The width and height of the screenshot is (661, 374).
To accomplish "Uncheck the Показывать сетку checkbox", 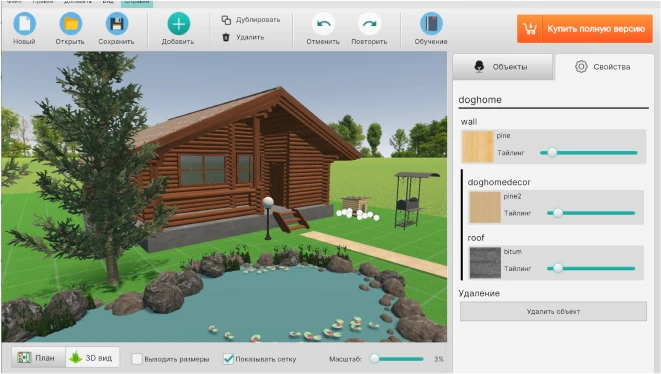I will 228,359.
